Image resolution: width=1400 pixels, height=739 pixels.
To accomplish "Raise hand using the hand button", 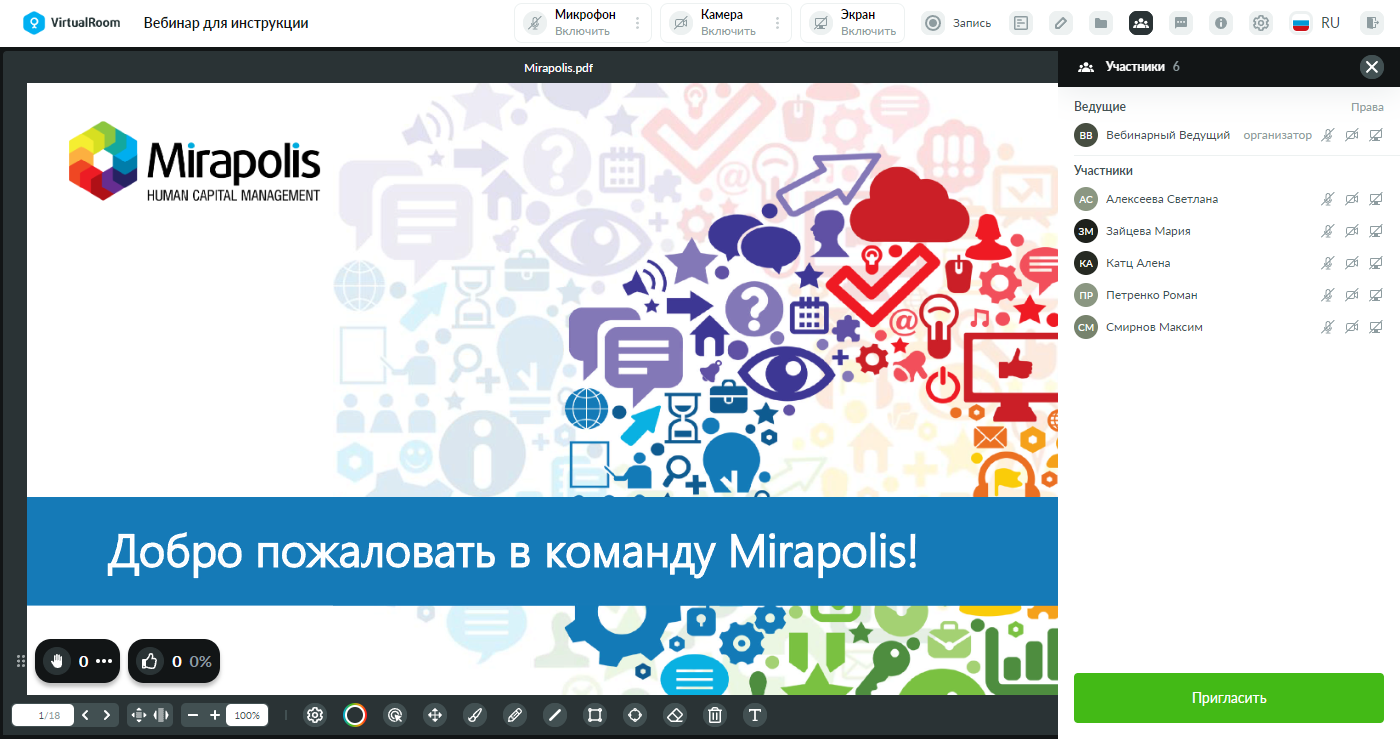I will 57,661.
